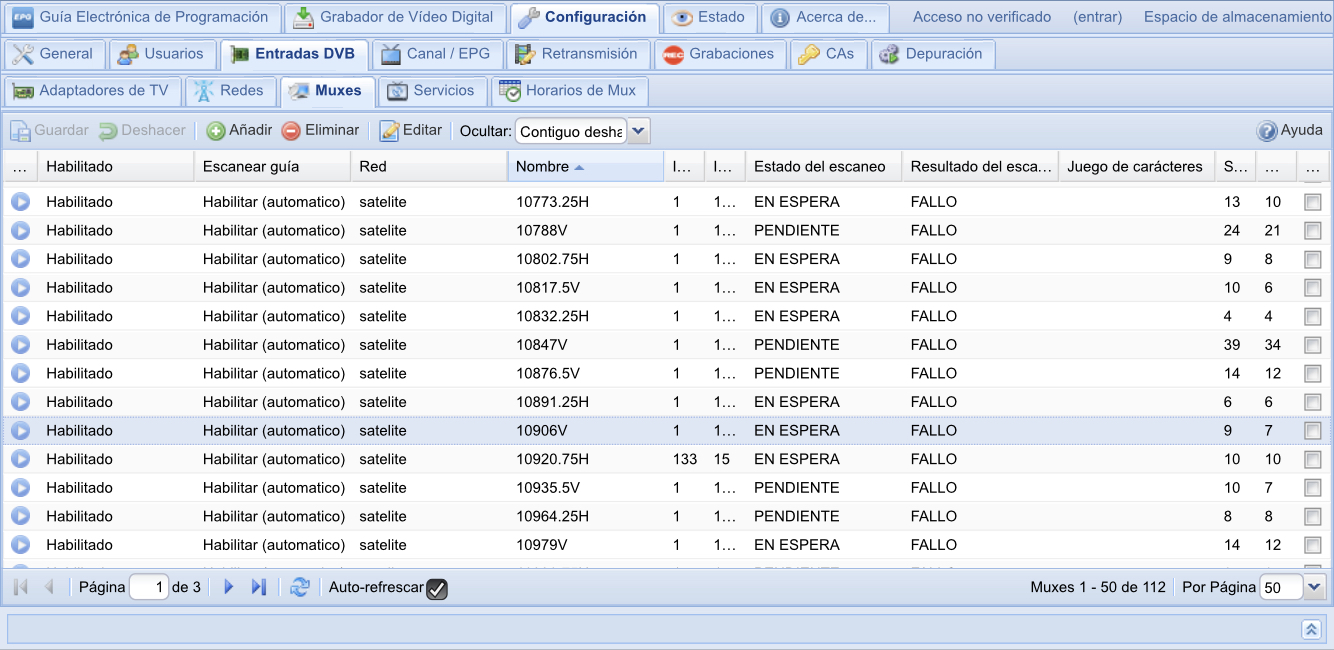Screen dimensions: 1334x650
Task: Click the Eliminar delete icon button
Action: [x=291, y=131]
